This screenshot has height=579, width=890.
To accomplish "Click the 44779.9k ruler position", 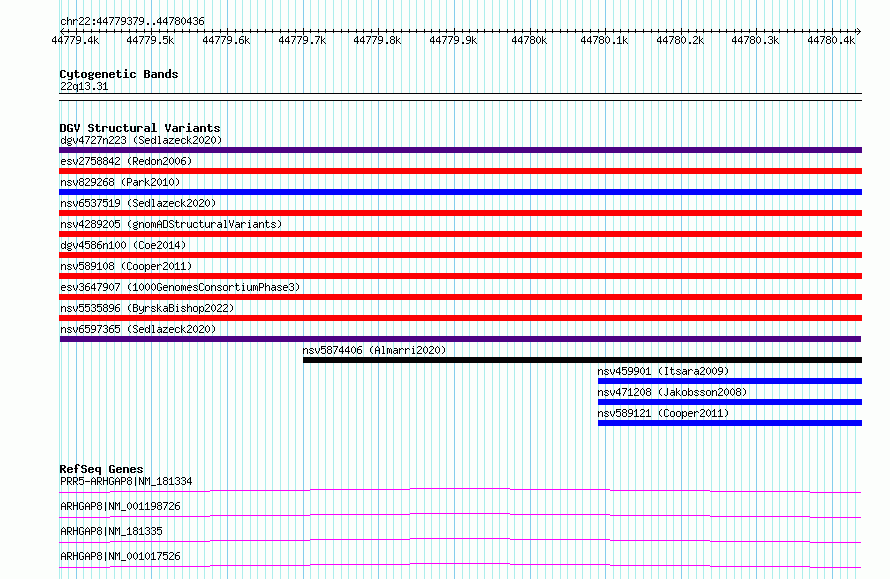I will tap(453, 40).
